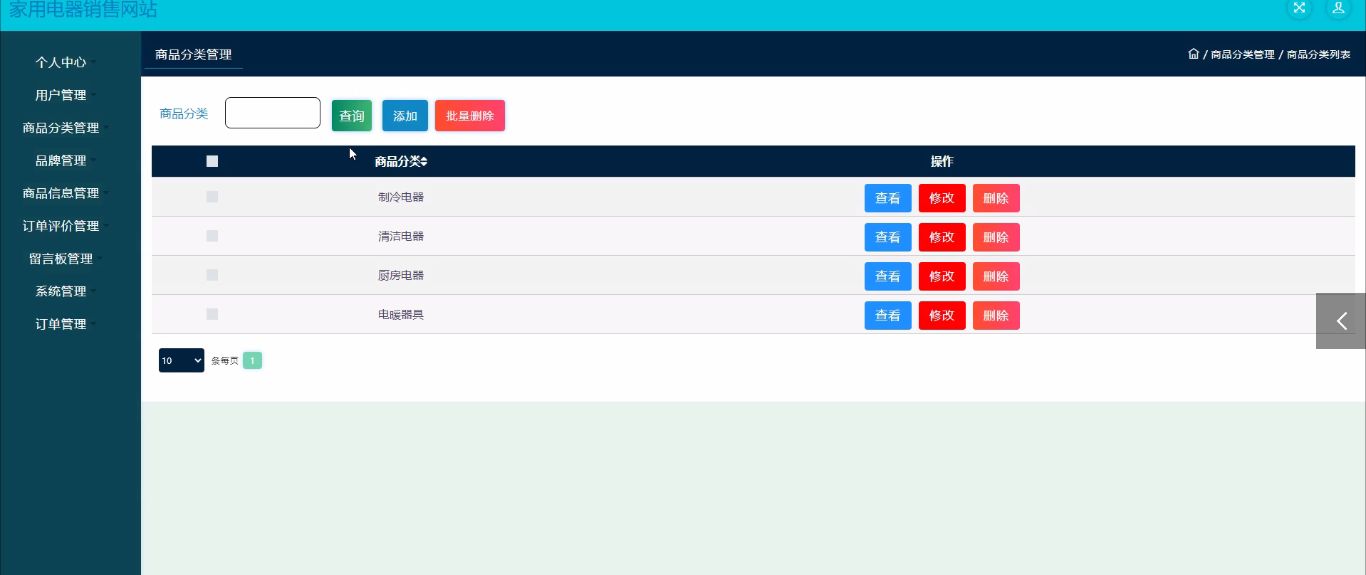Viewport: 1366px width, 575px height.
Task: Open the items-per-page dropdown showing 10
Action: [181, 360]
